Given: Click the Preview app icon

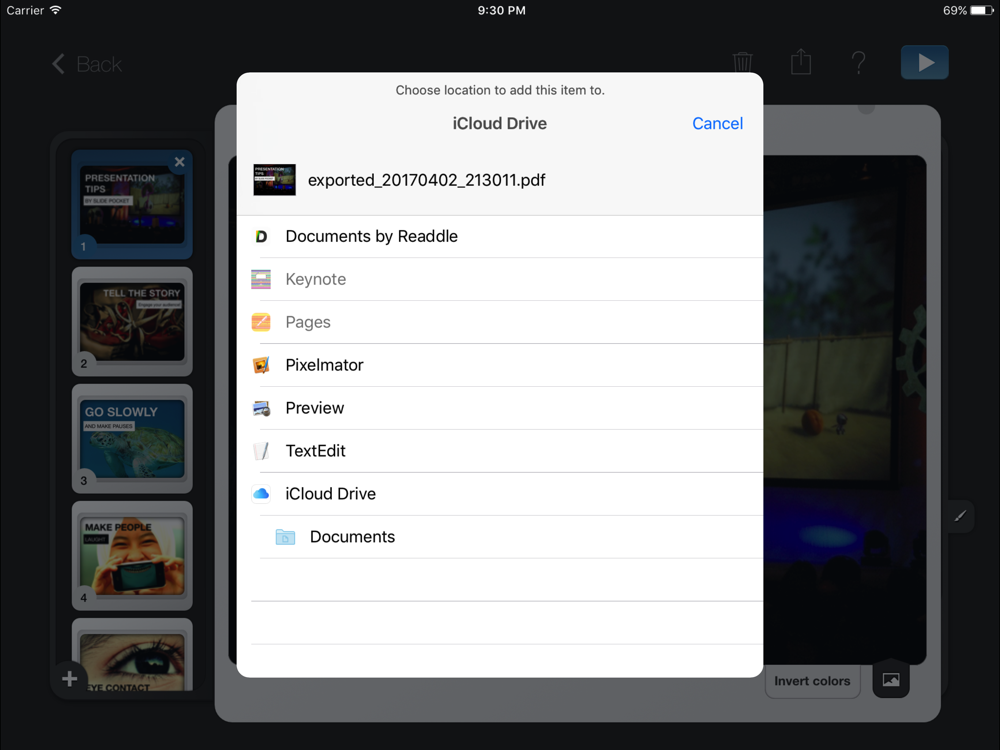Looking at the screenshot, I should tap(261, 408).
